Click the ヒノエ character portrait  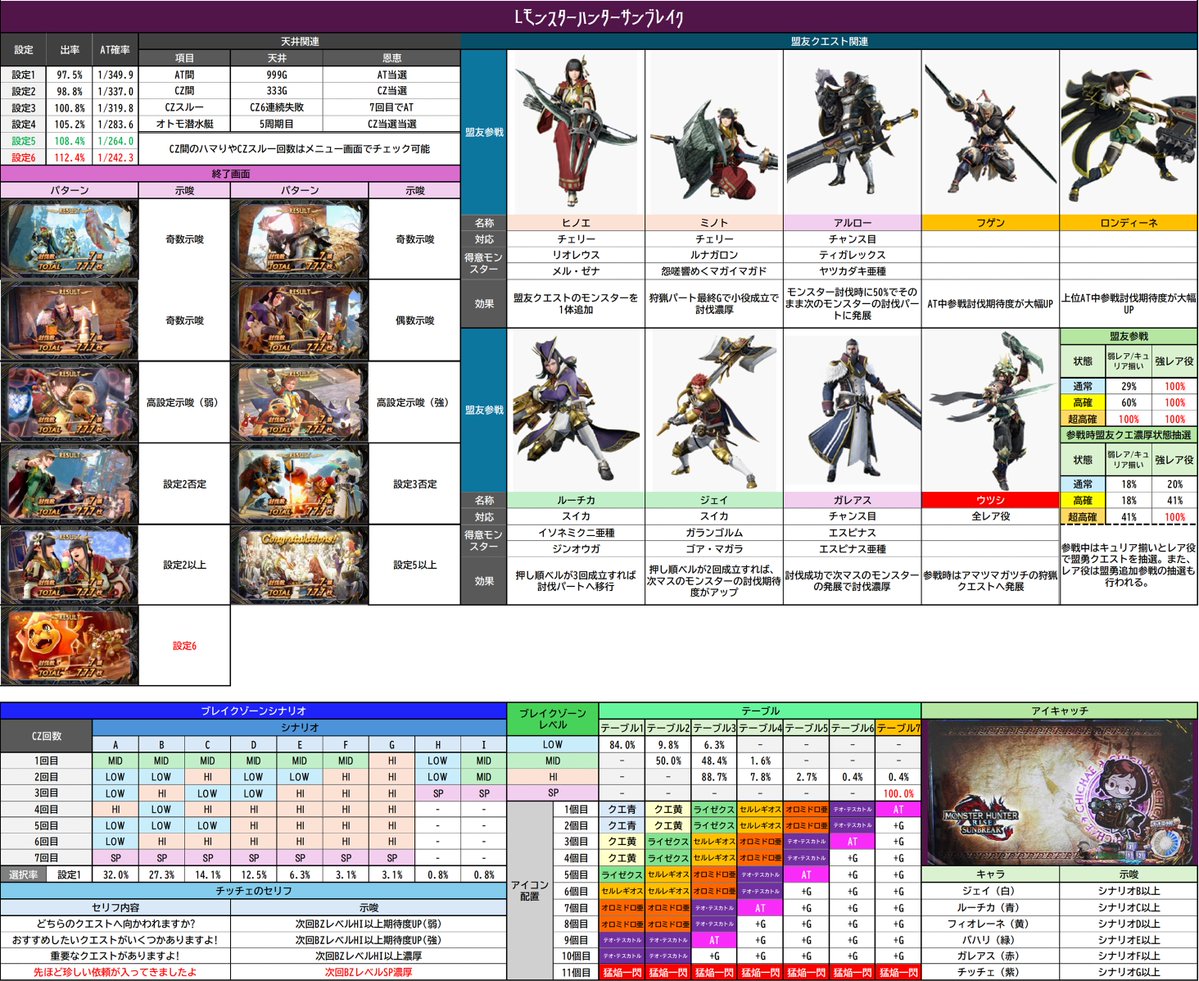(576, 132)
